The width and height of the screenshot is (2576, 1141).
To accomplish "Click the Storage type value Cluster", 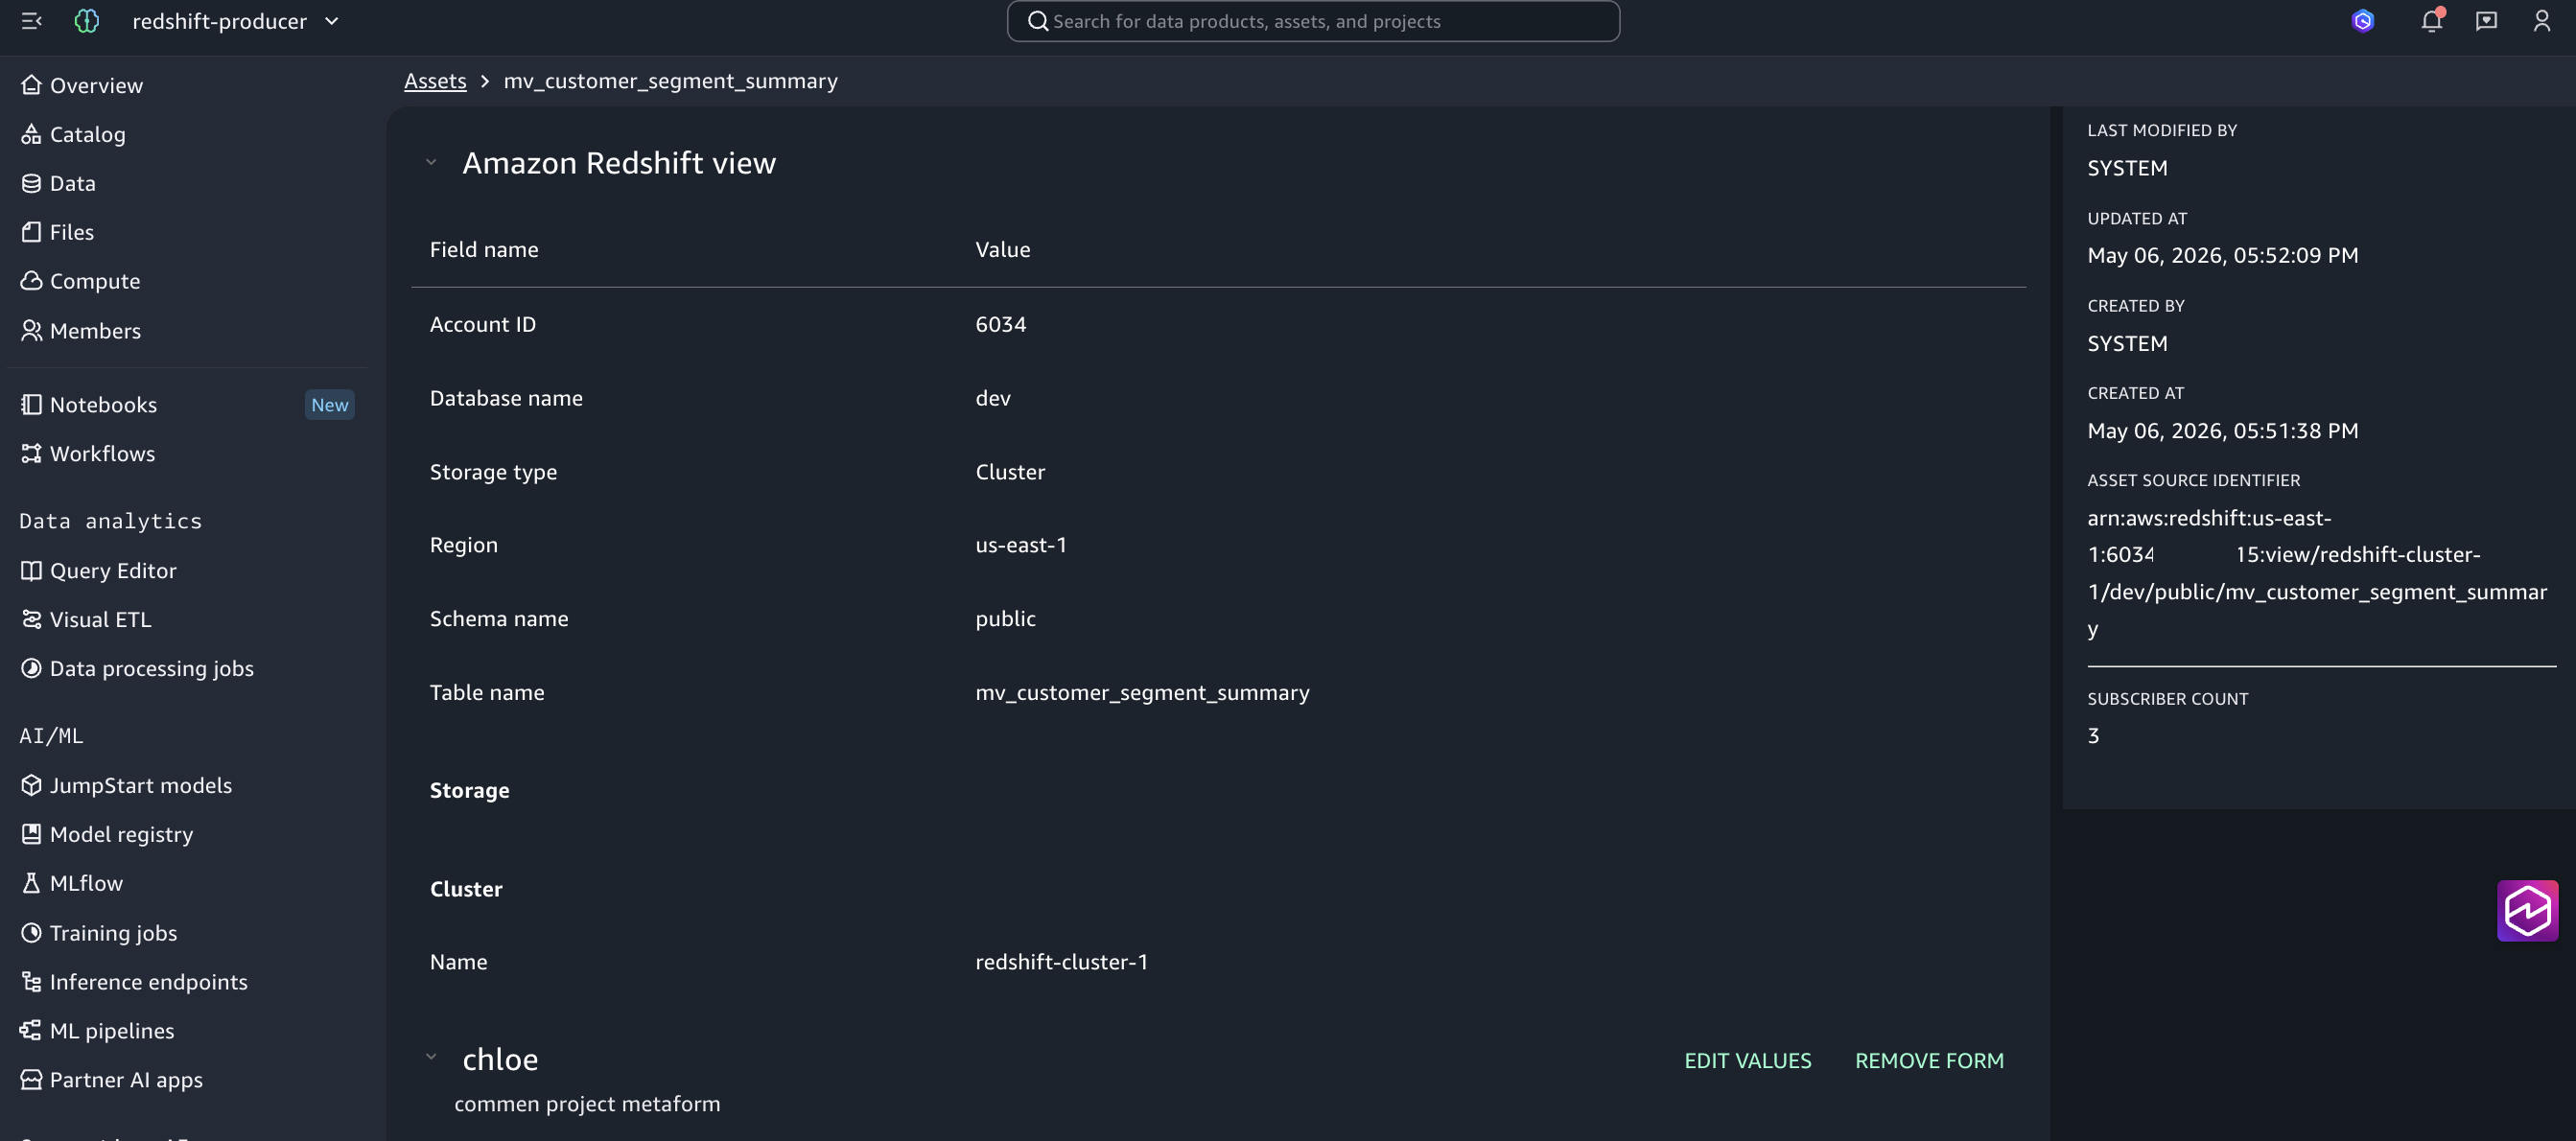I will [x=1010, y=472].
